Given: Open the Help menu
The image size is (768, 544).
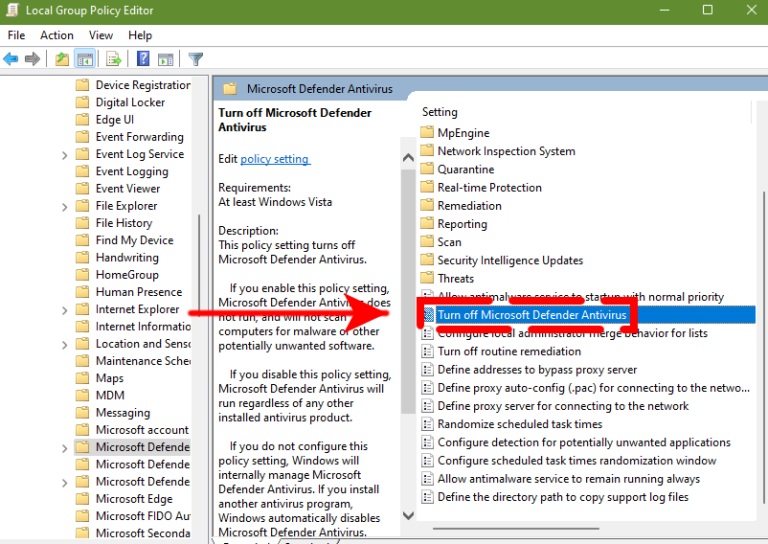Looking at the screenshot, I should point(140,35).
